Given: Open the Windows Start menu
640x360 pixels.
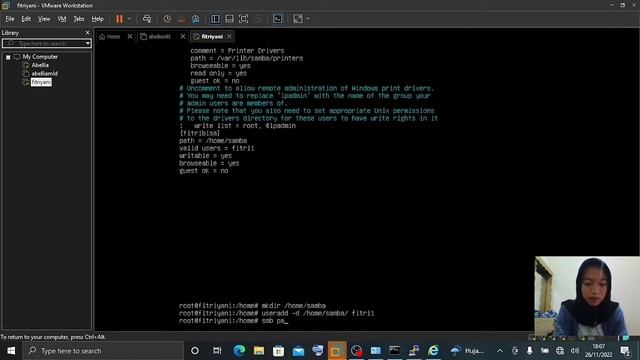Looking at the screenshot, I should [x=11, y=351].
